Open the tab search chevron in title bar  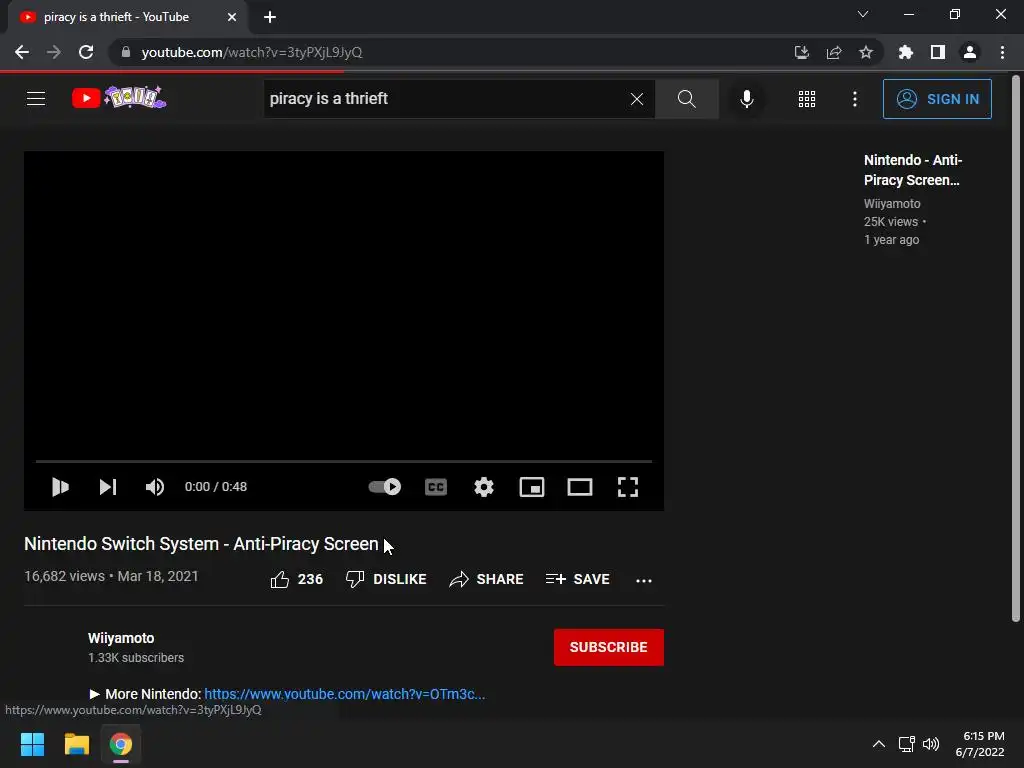point(863,14)
